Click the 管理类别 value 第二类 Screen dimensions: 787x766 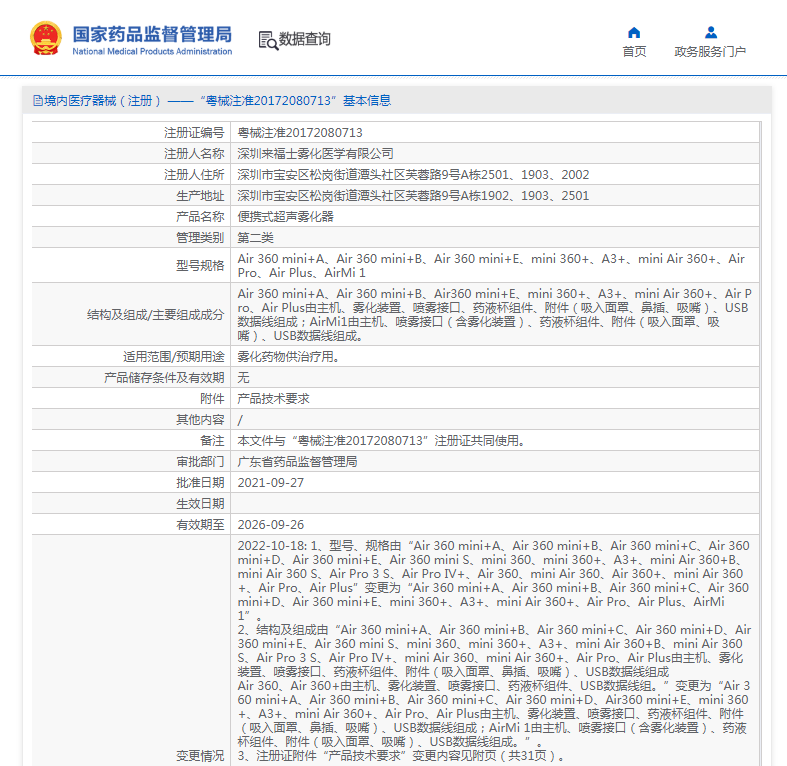click(x=255, y=237)
